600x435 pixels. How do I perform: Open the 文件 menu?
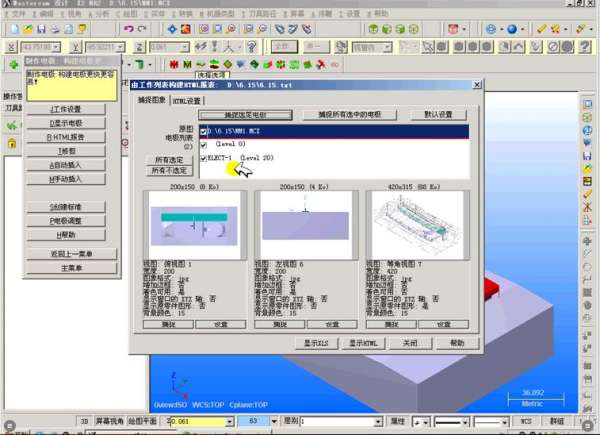point(16,14)
